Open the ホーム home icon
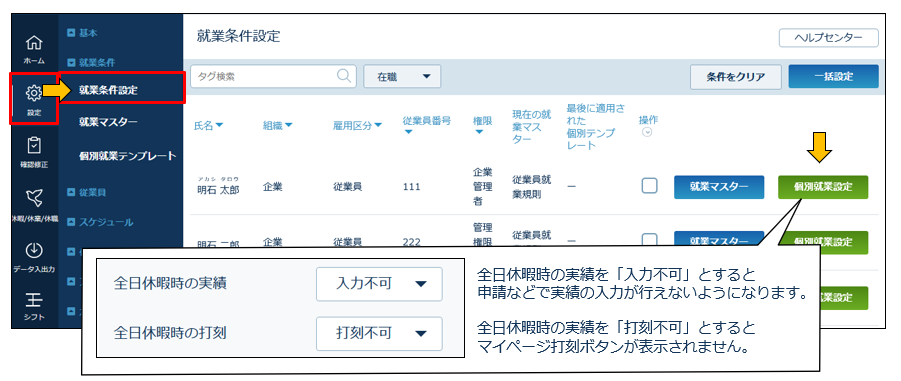The height and width of the screenshot is (381, 901). 34,43
